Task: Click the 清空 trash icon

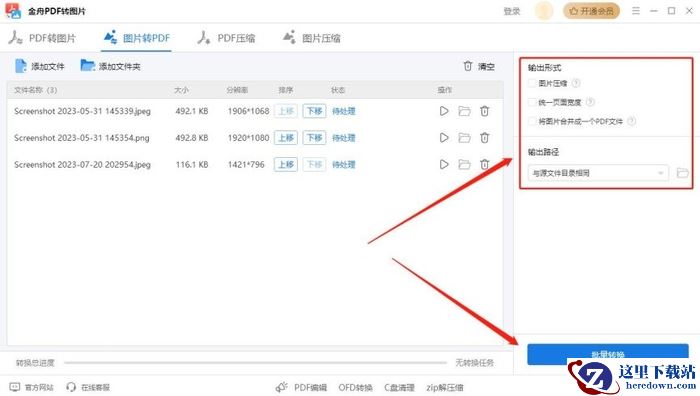Action: click(x=467, y=66)
